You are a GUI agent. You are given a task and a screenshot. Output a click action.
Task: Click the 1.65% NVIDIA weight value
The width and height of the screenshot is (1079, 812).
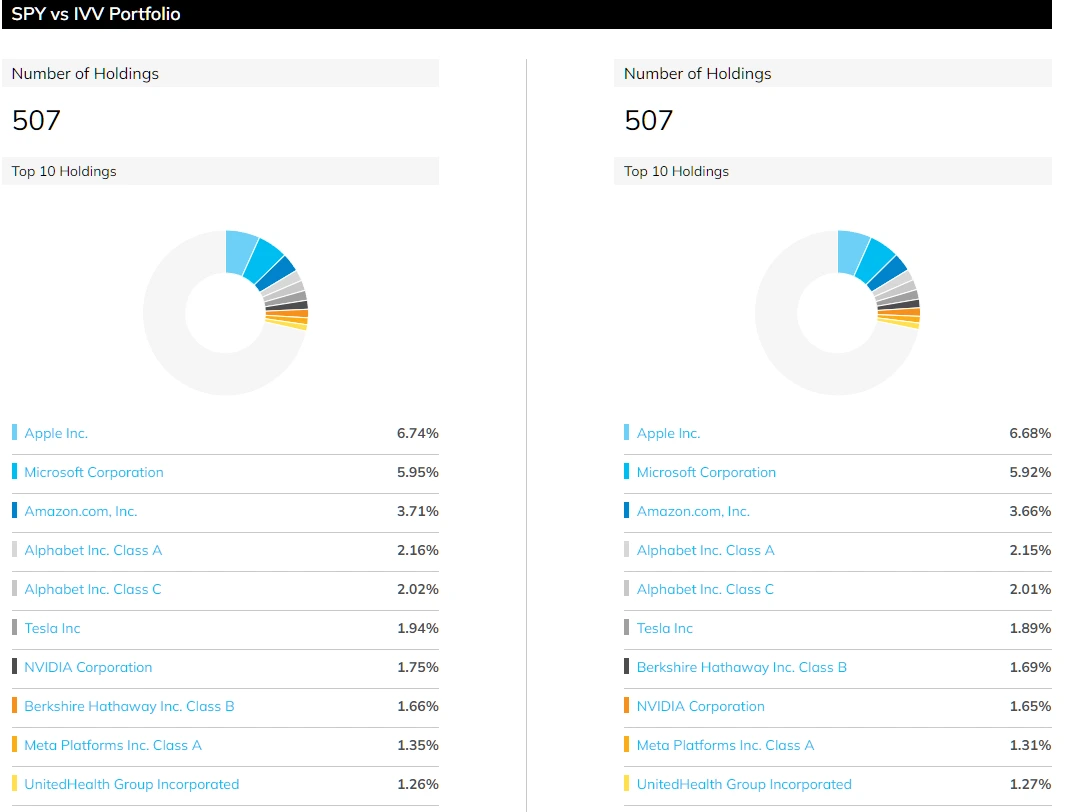coord(1030,706)
